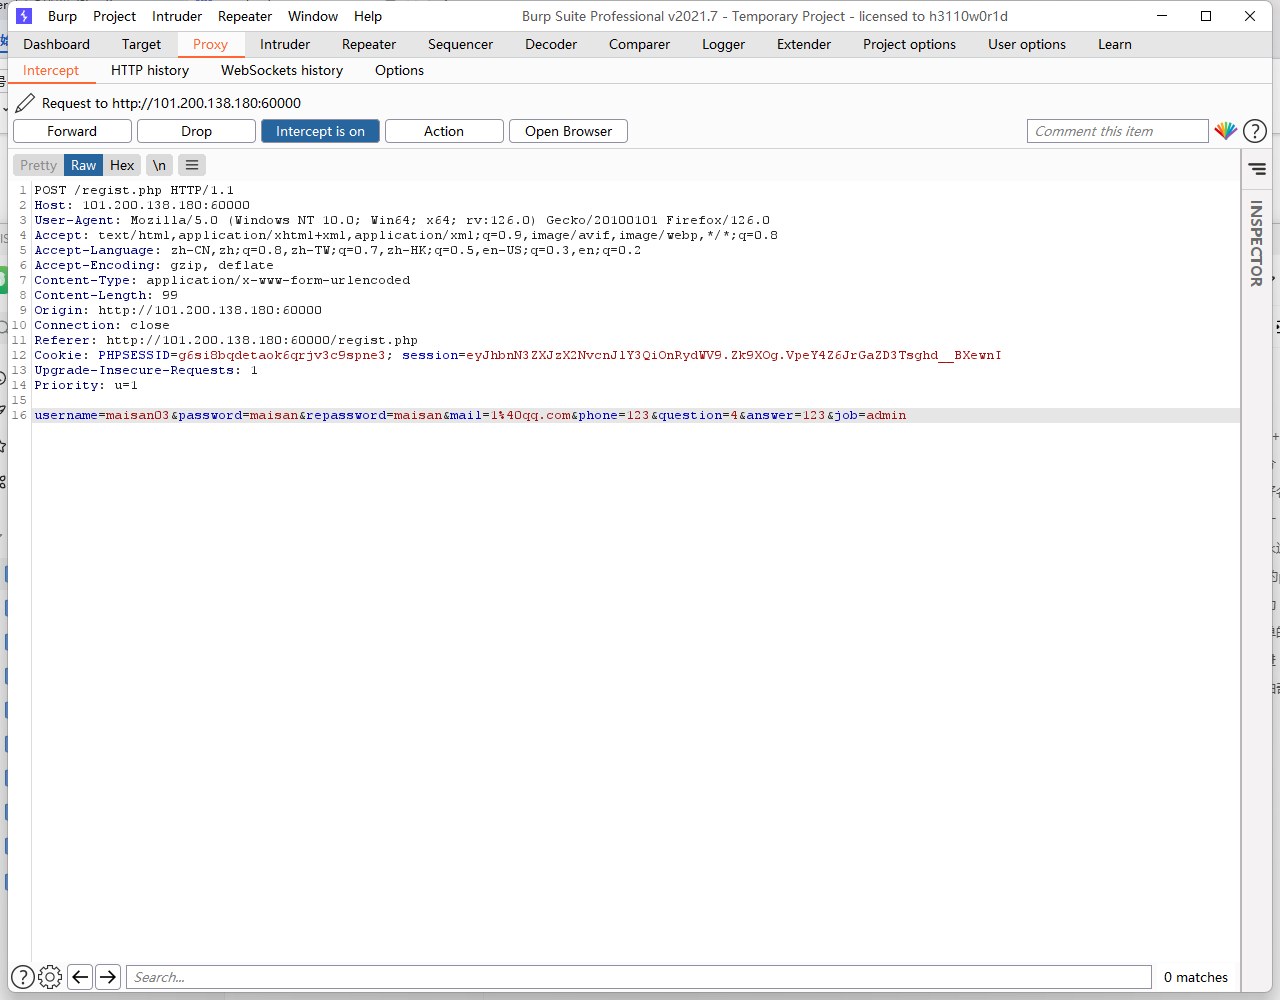
Task: Open the highlight color picker icon
Action: pos(1226,131)
